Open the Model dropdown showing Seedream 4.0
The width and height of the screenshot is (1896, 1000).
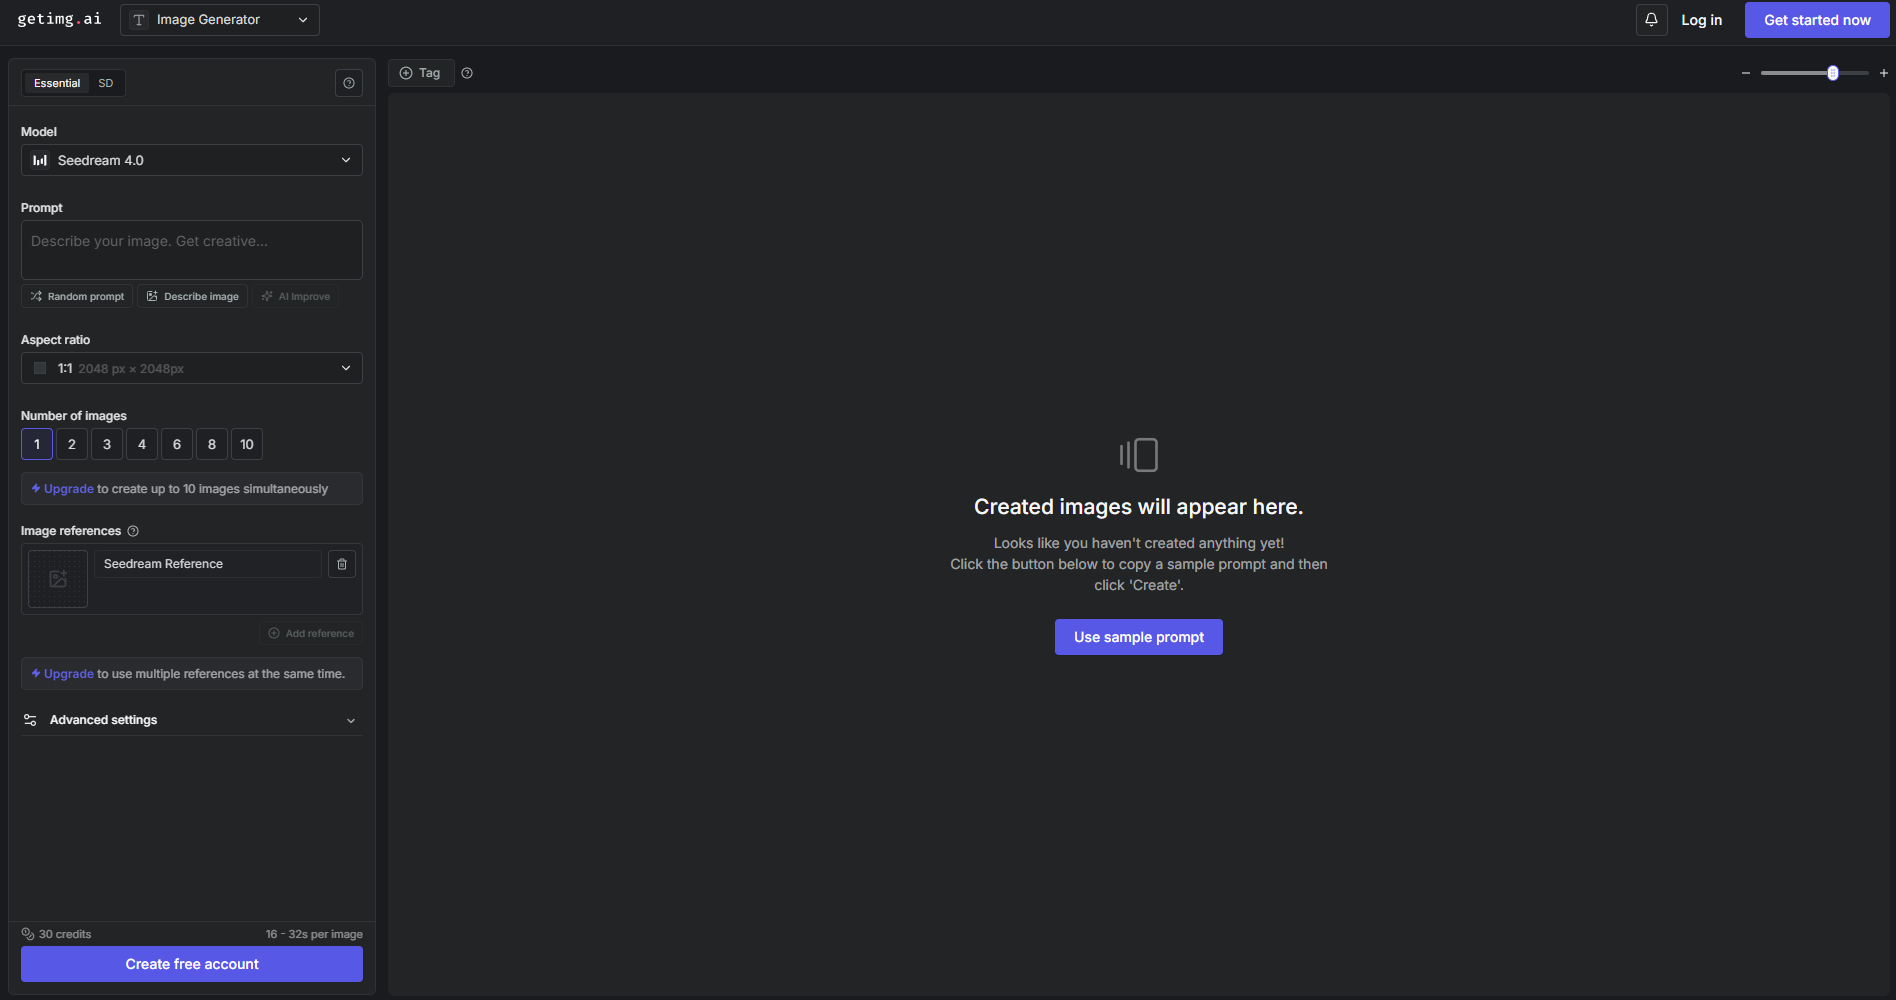pyautogui.click(x=192, y=160)
